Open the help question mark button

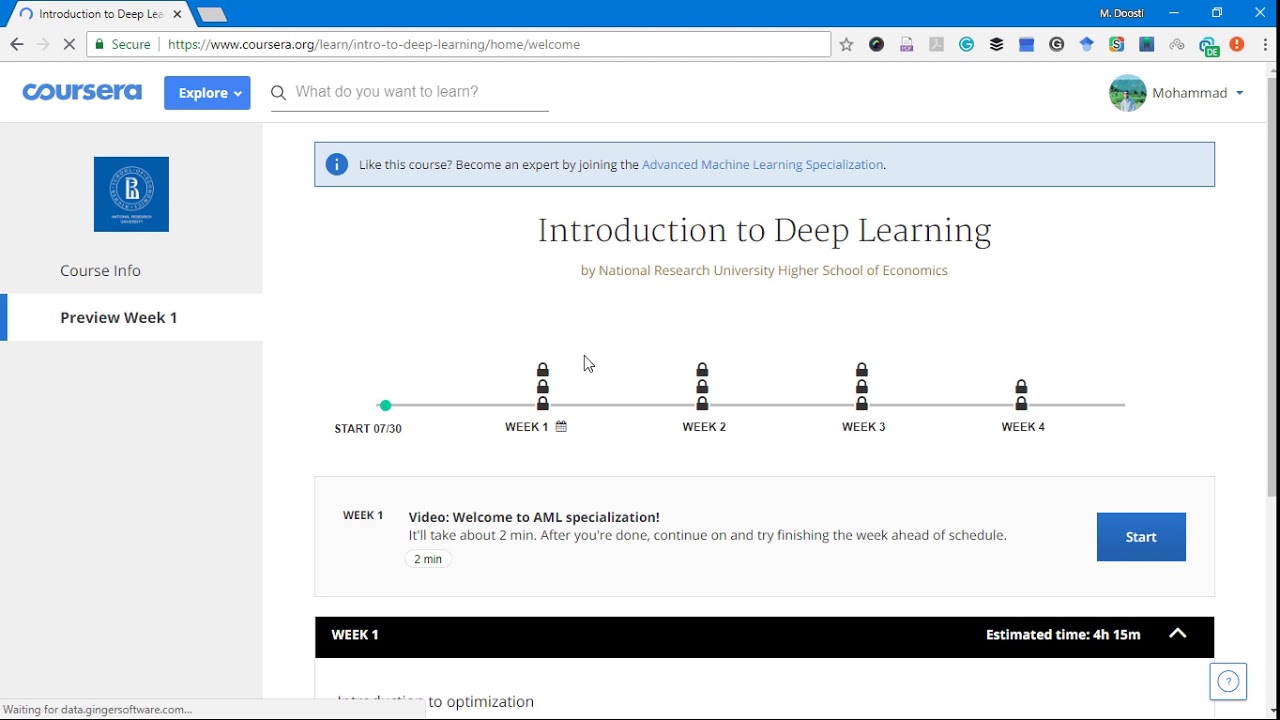[x=1228, y=682]
